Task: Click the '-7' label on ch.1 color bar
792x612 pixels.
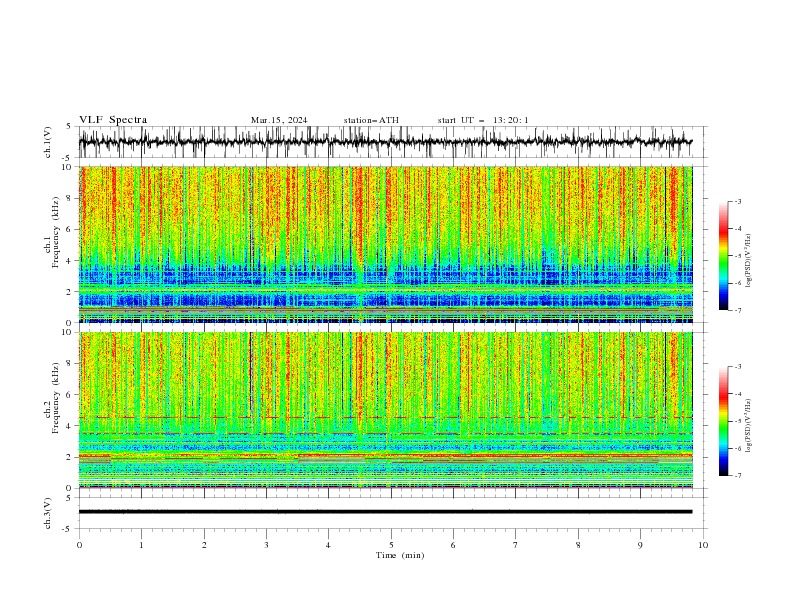Action: (738, 310)
